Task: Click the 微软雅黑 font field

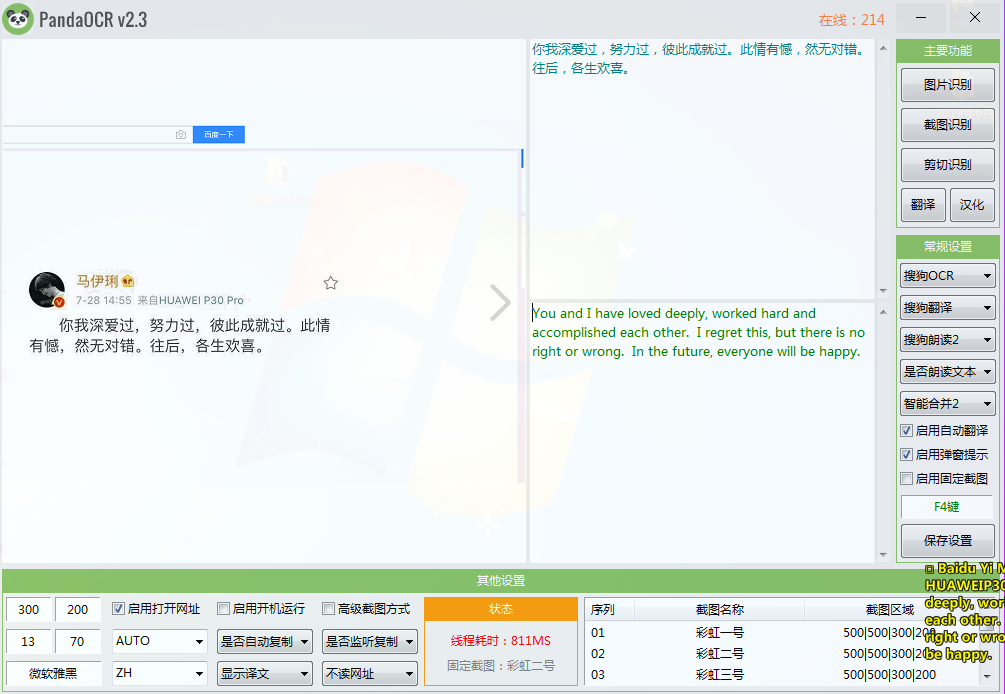Action: pos(53,673)
